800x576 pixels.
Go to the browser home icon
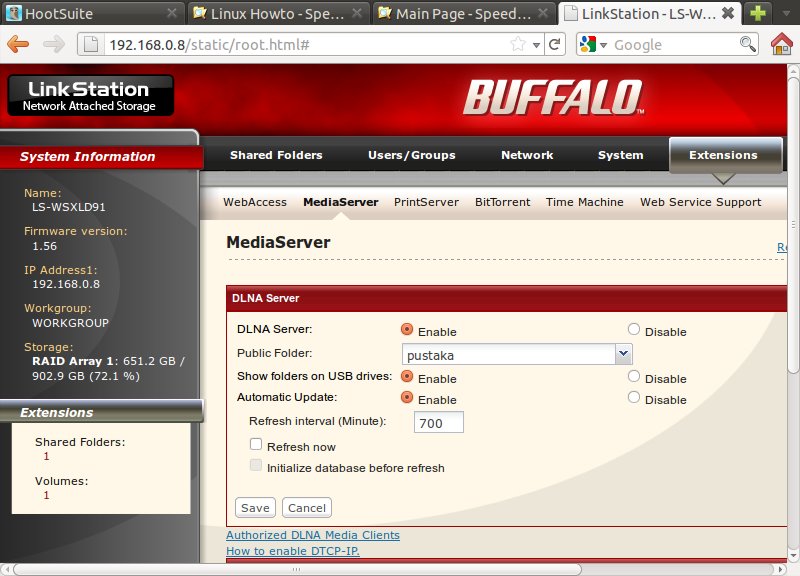(782, 44)
